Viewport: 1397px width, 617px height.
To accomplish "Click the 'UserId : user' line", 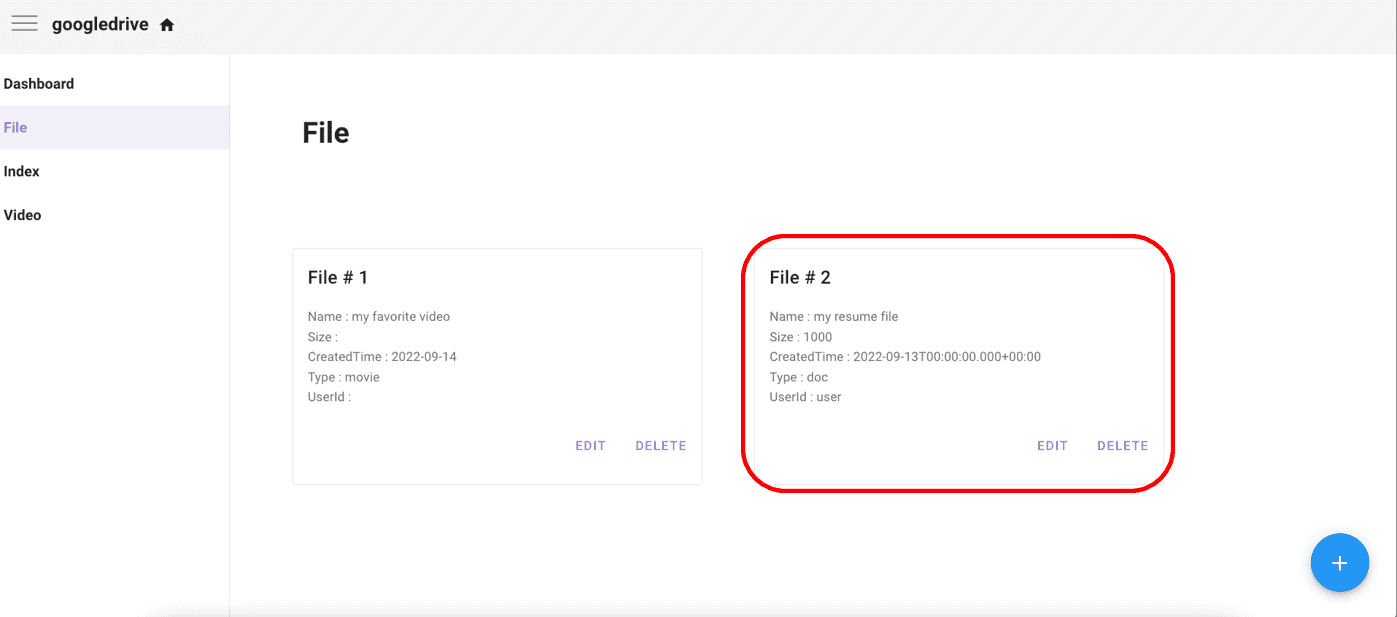I will [805, 397].
